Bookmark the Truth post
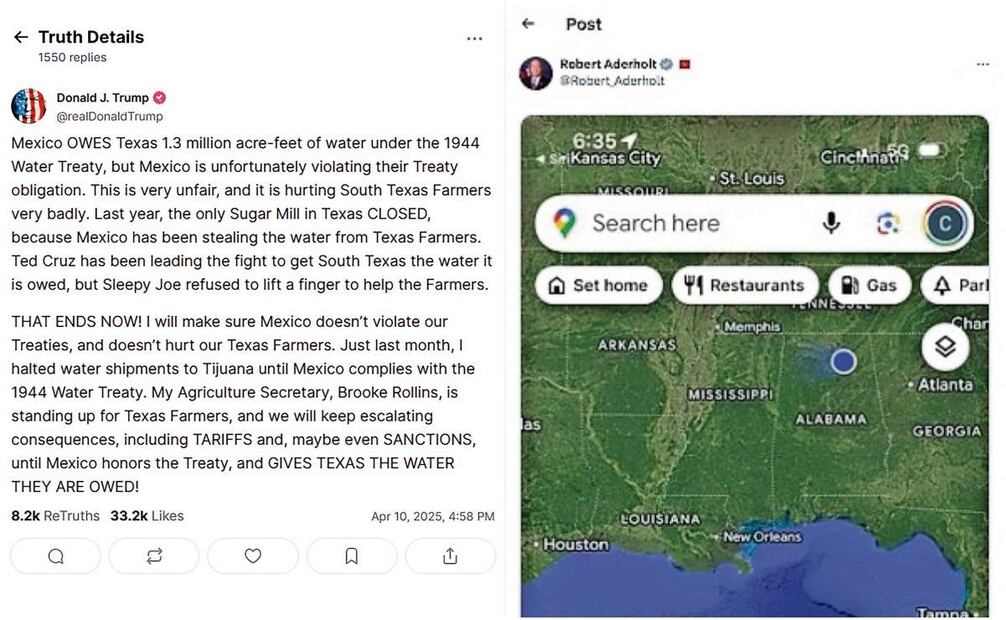 point(352,556)
